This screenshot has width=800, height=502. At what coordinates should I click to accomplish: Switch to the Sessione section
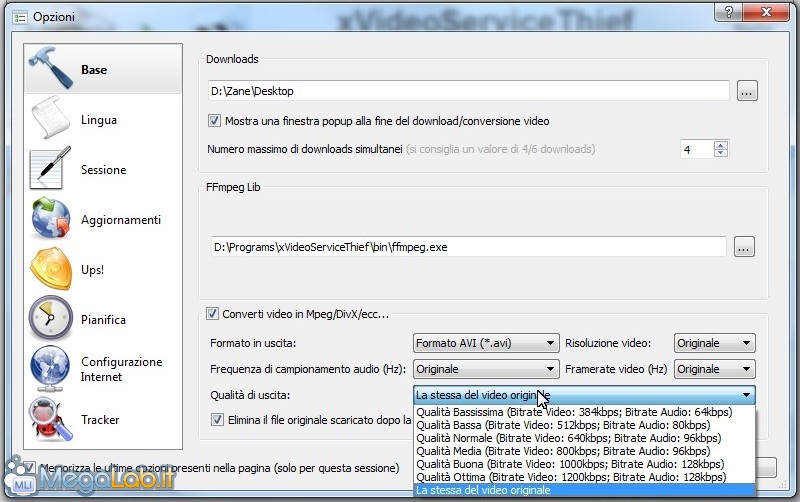click(104, 170)
